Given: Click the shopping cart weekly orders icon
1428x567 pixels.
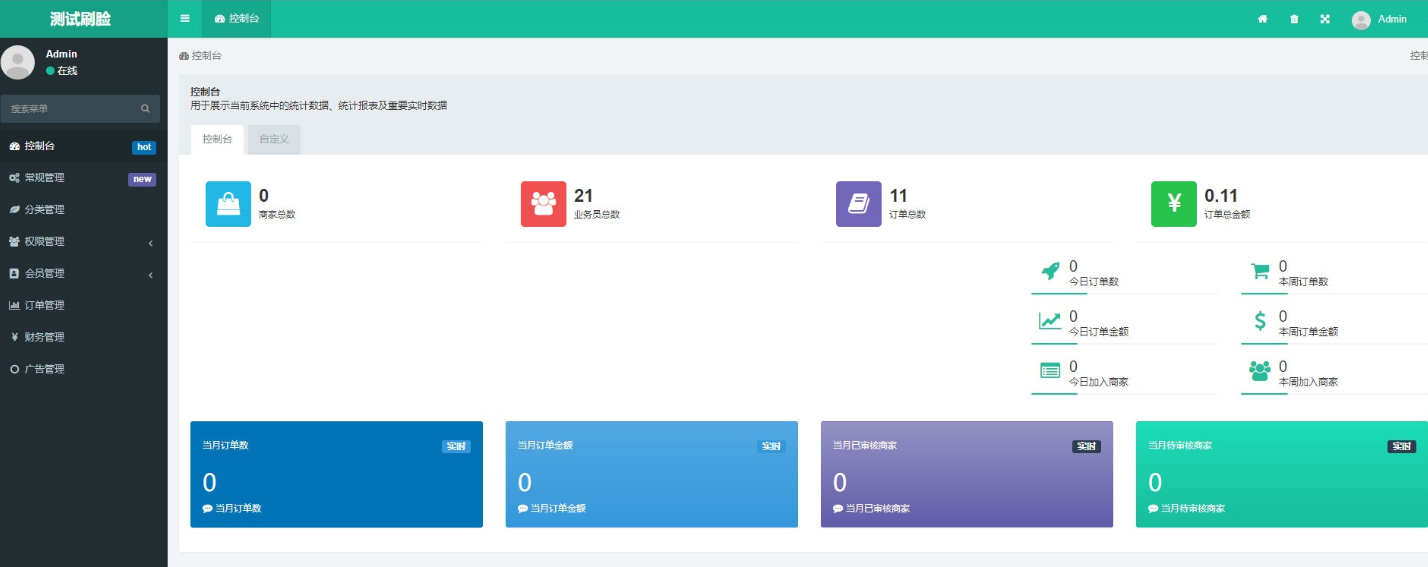Looking at the screenshot, I should pyautogui.click(x=1260, y=271).
